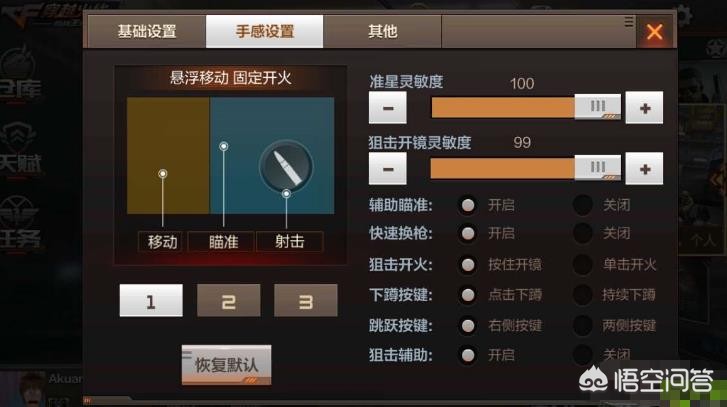Viewport: 727px width, 407px height.
Task: Set 狙击开火 to 单击开火
Action: 583,265
